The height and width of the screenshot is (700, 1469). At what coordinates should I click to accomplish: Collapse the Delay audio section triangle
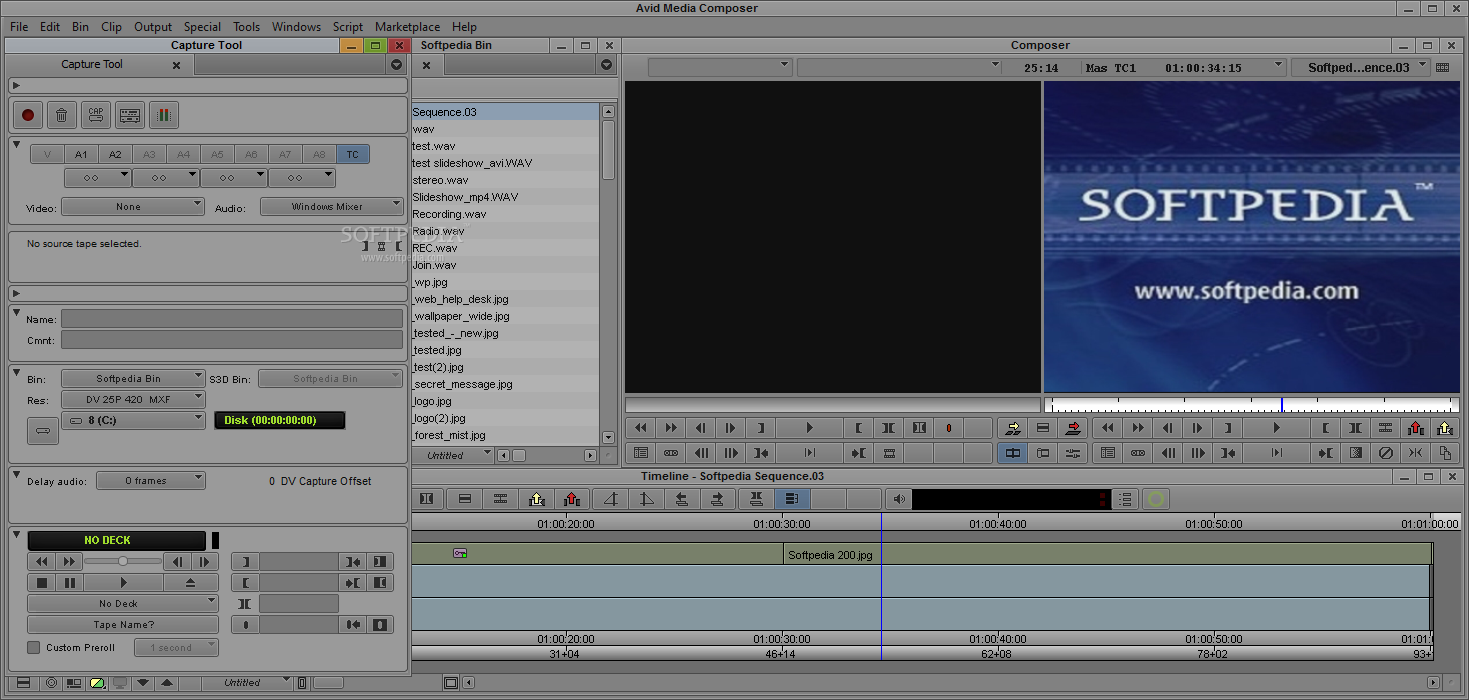(x=17, y=474)
